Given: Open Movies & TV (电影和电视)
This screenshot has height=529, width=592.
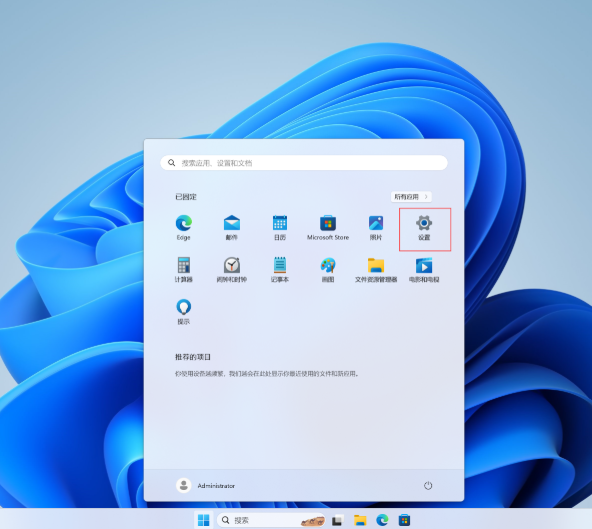Looking at the screenshot, I should tap(424, 270).
